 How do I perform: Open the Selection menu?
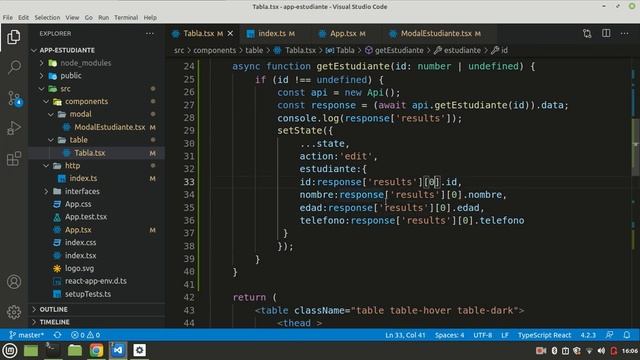pos(47,18)
